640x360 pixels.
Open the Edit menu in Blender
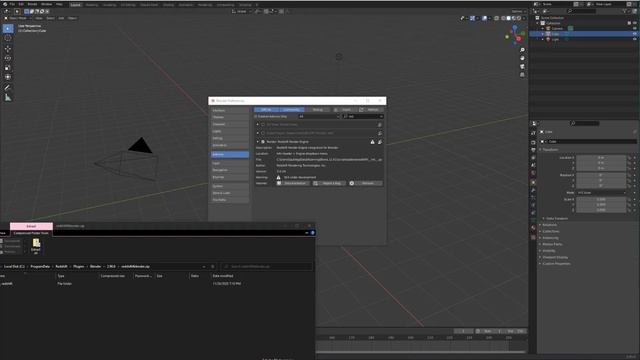coord(21,4)
